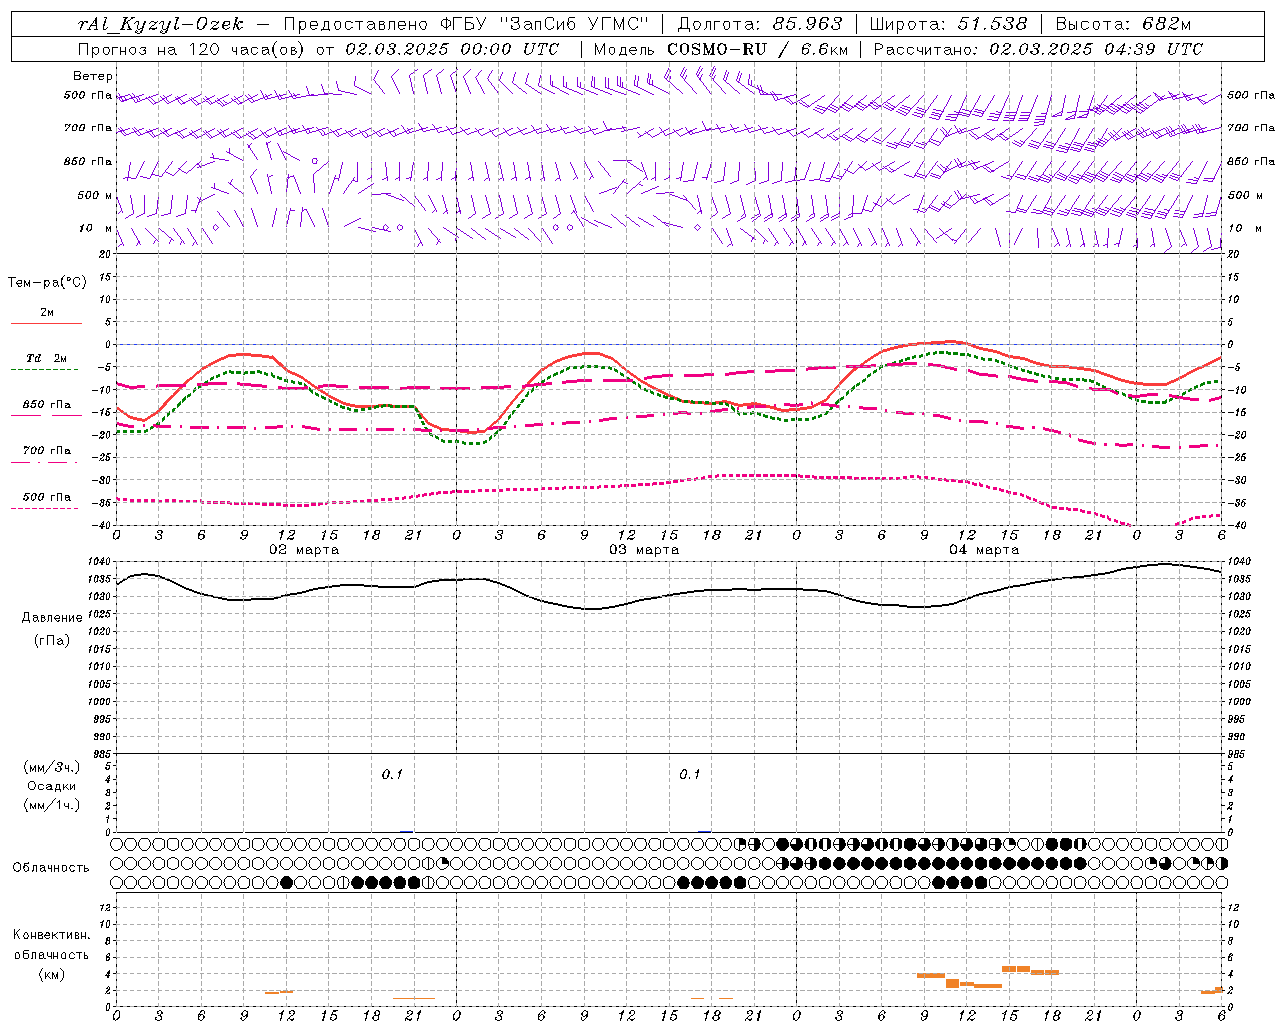The width and height of the screenshot is (1280, 1024).
Task: Click the Прогноз на 120 часа(ов) text
Action: (x=193, y=49)
